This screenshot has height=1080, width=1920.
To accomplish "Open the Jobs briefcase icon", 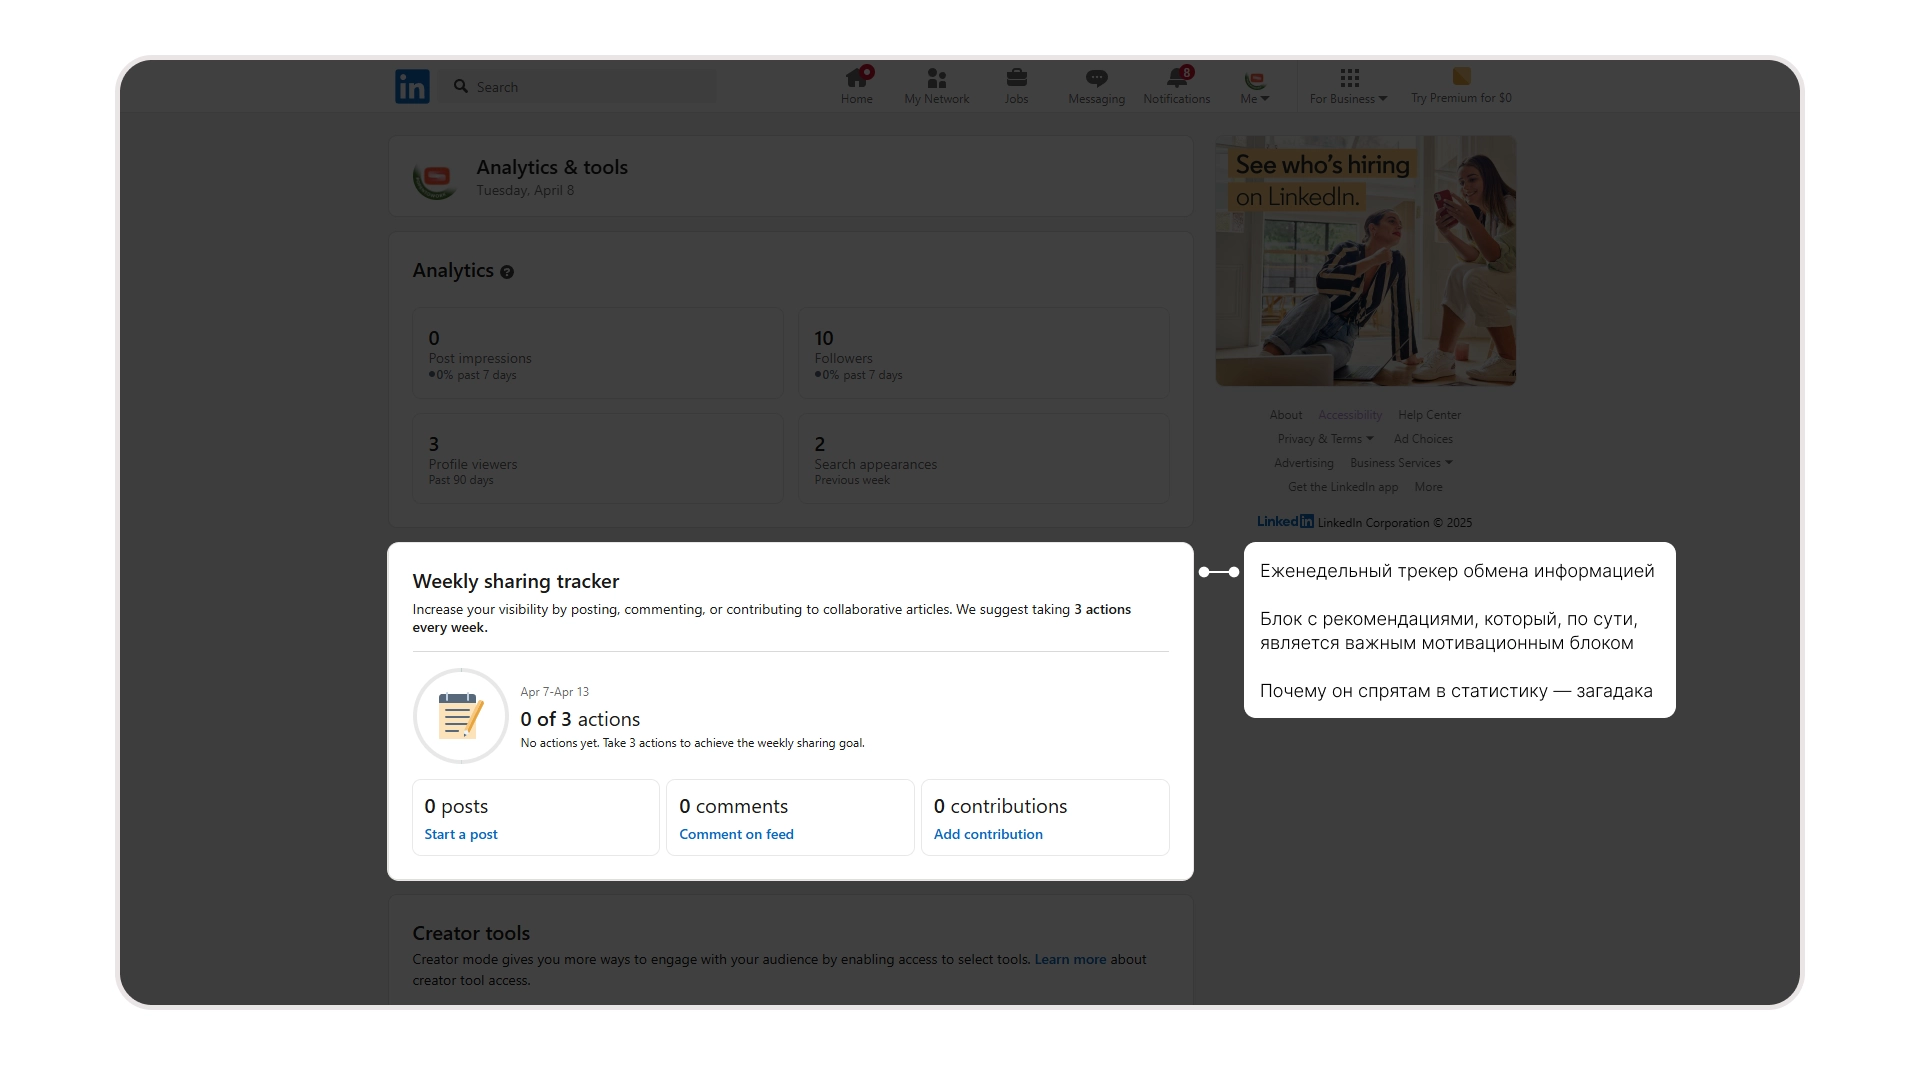I will (x=1016, y=79).
